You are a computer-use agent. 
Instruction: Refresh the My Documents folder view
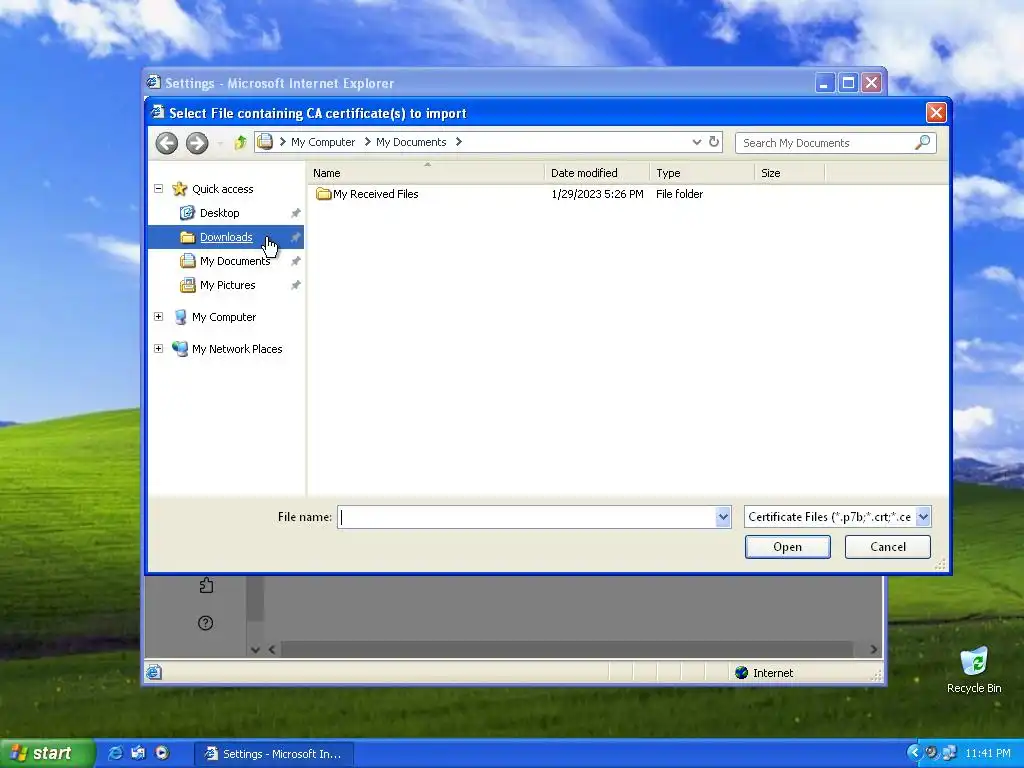coord(714,142)
